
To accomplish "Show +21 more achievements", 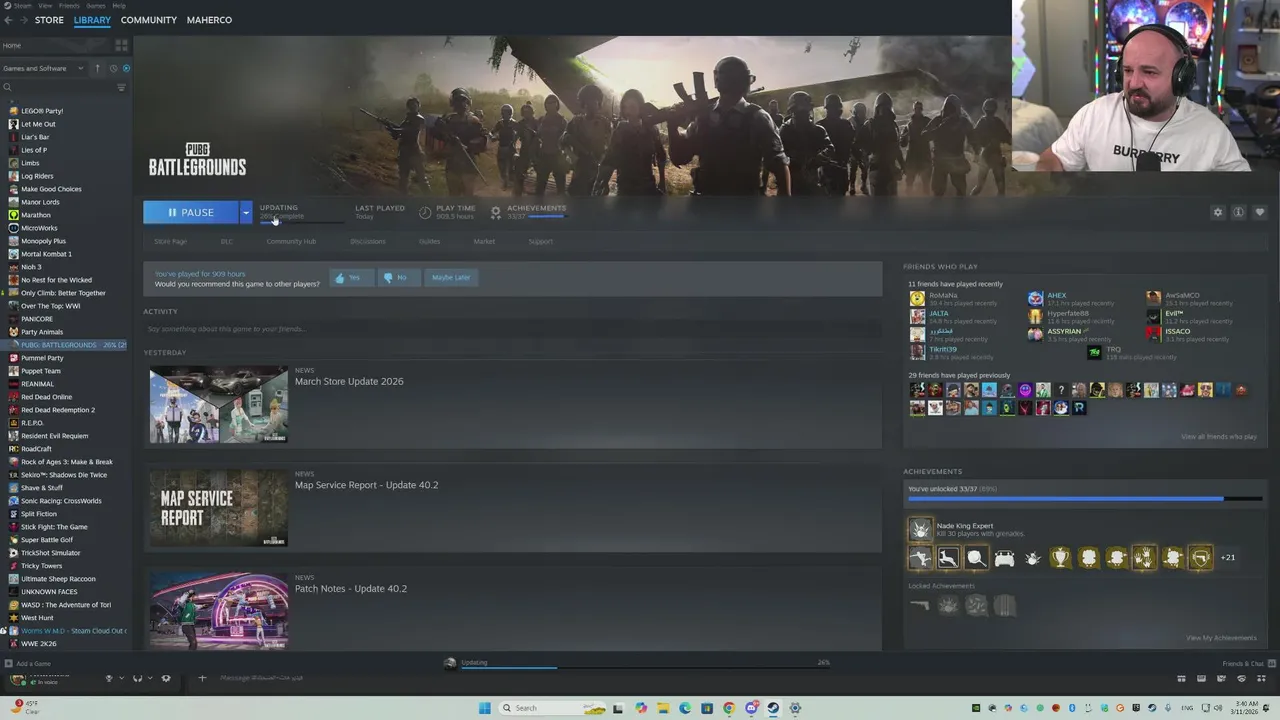I will tap(1228, 558).
